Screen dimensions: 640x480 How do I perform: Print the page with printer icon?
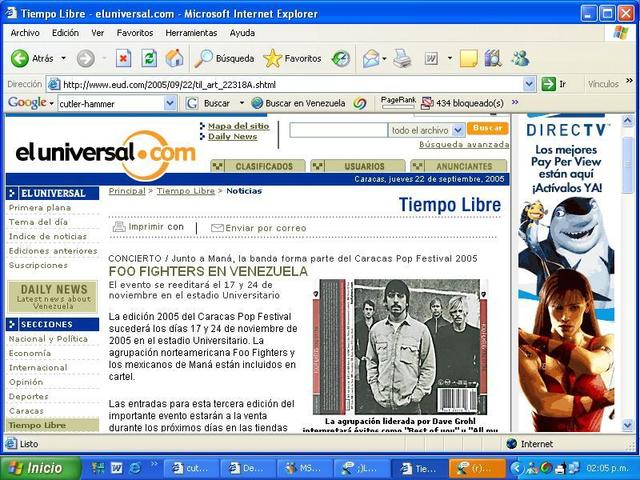(x=402, y=58)
